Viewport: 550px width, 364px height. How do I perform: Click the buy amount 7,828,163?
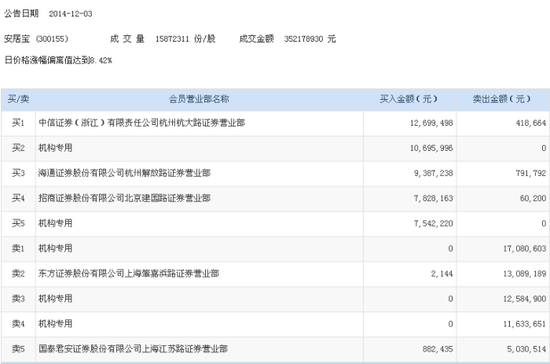(434, 198)
